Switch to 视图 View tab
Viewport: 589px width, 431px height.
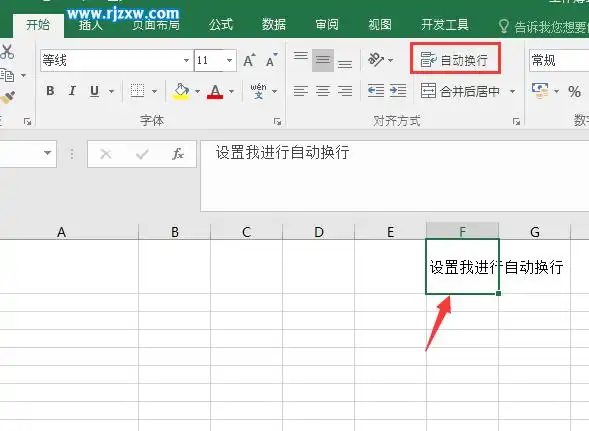point(380,25)
